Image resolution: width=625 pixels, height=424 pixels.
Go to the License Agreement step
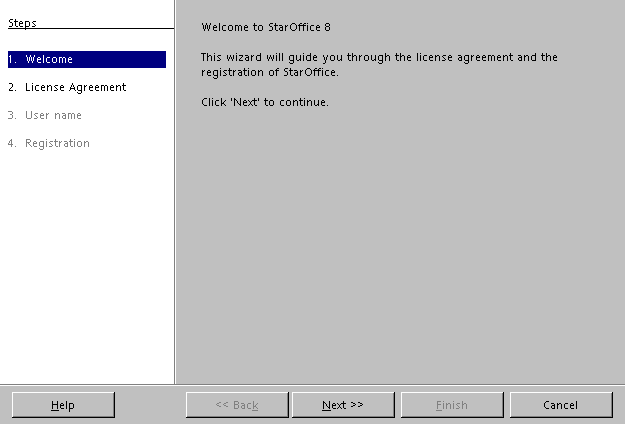67,87
